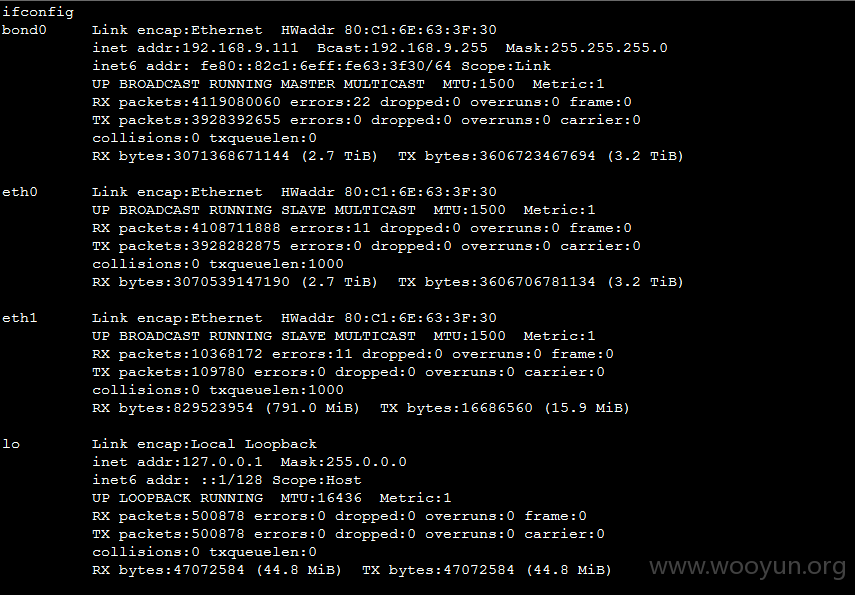Click bond0 HWaddr 80:C1:6E:63:3F:30

[420, 30]
